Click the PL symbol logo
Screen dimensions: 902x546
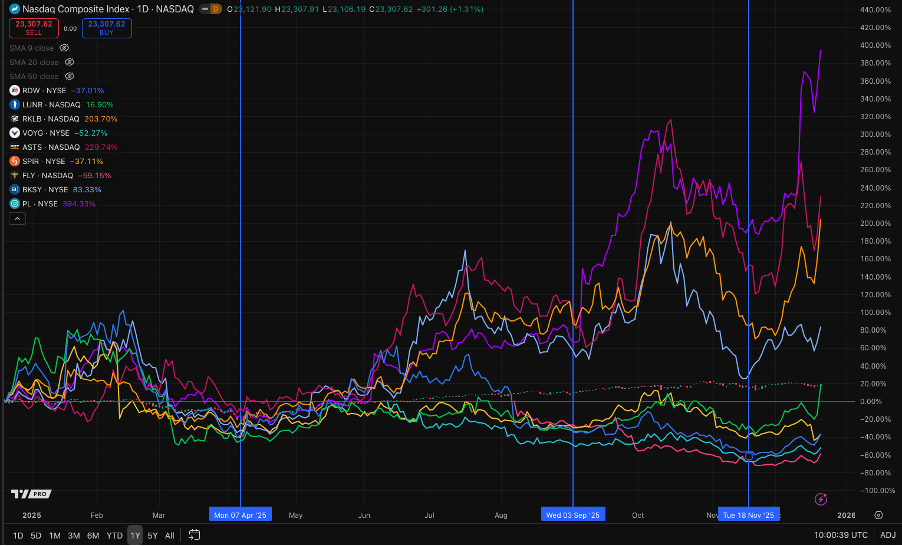15,203
